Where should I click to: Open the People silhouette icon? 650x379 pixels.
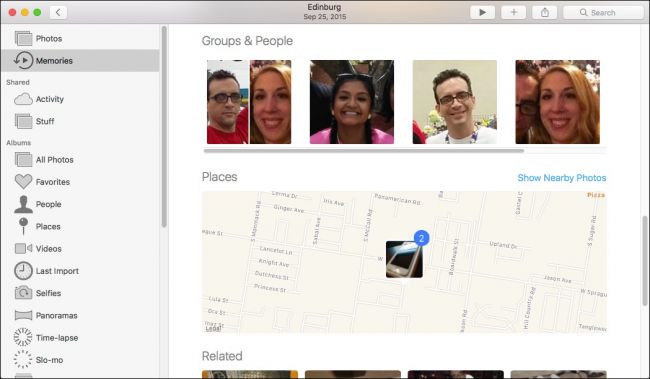click(23, 204)
